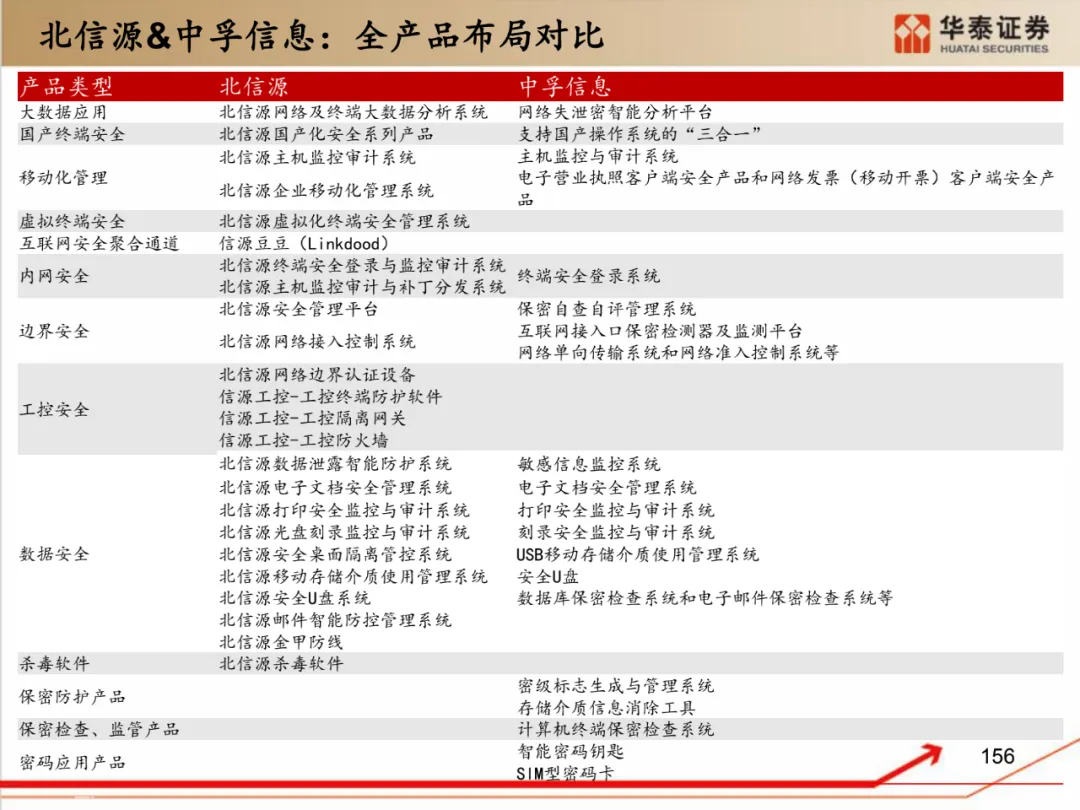Click 网络单向传输系统和网络准入控制系统等 text
This screenshot has height=810, width=1080.
pyautogui.click(x=678, y=353)
